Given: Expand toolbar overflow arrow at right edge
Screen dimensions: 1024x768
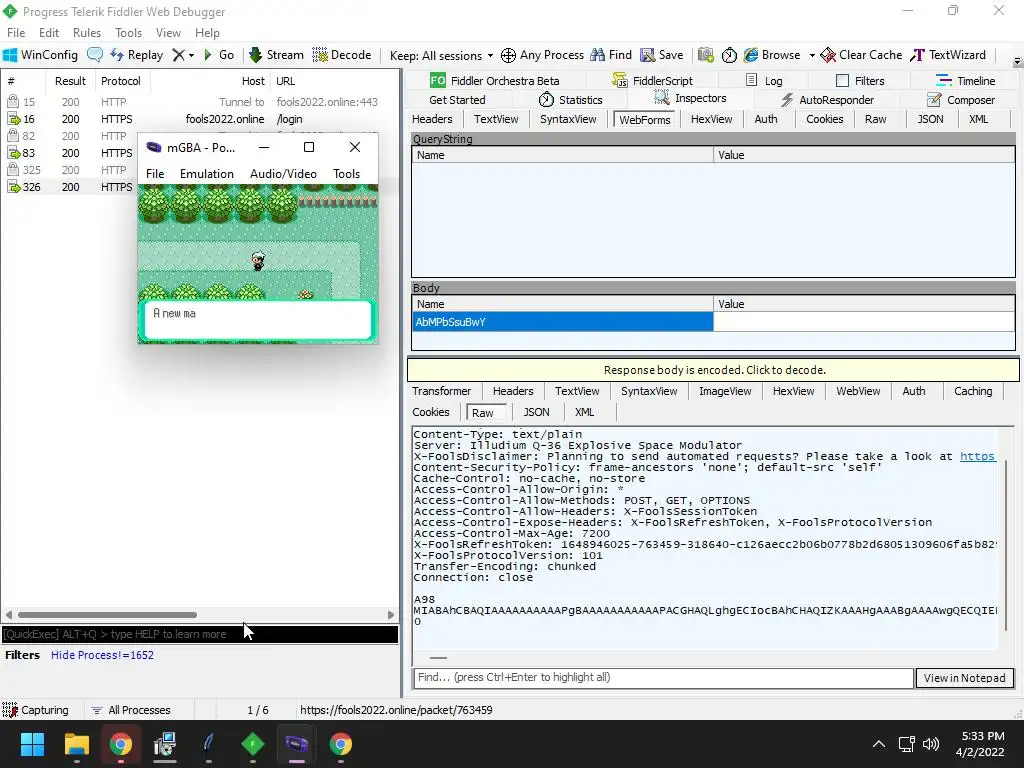Looking at the screenshot, I should [1017, 61].
